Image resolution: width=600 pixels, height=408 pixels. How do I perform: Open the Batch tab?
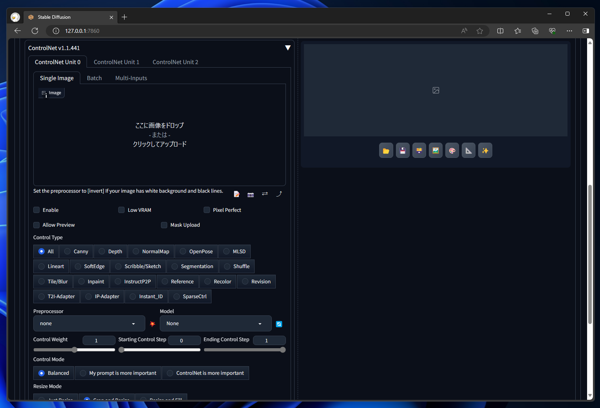(94, 78)
